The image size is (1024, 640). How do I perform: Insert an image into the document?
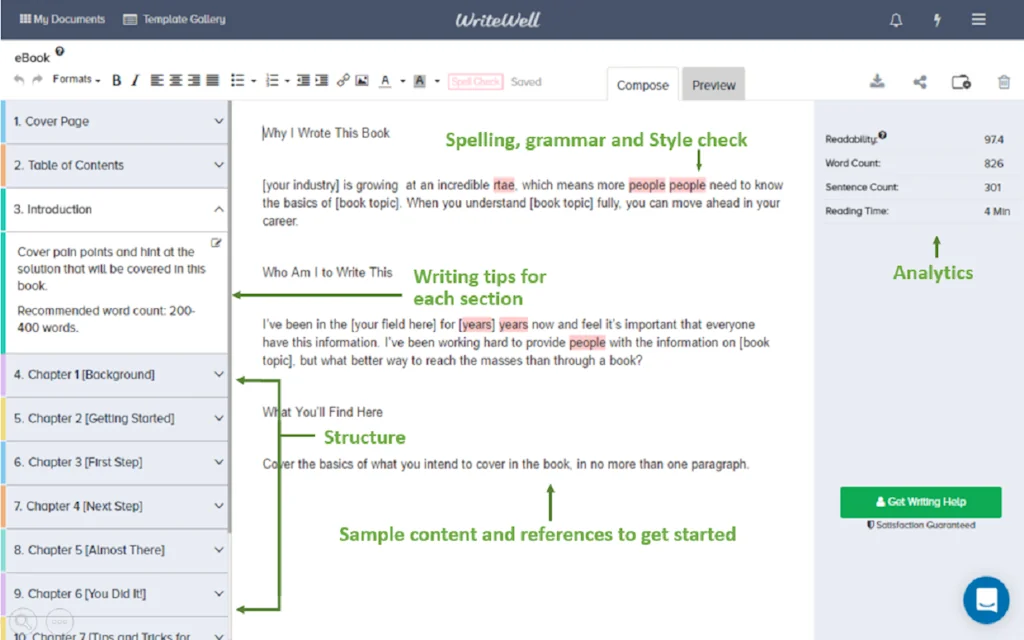(361, 80)
